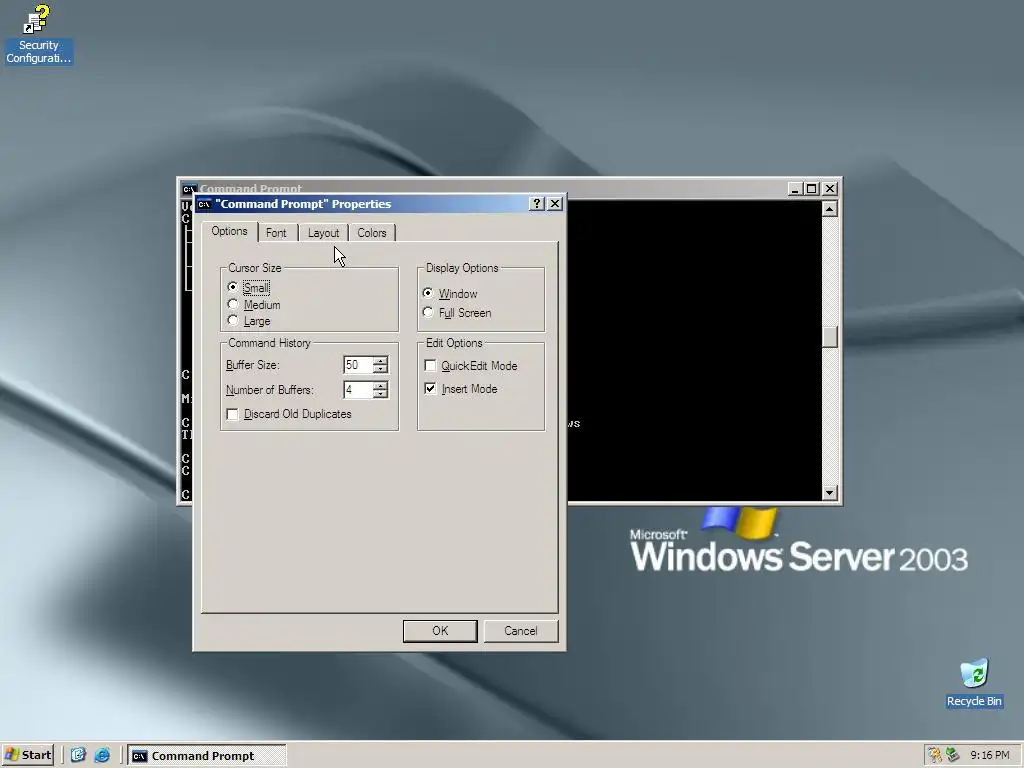This screenshot has height=768, width=1024.
Task: Click the Cursor Size group label
Action: pyautogui.click(x=255, y=268)
